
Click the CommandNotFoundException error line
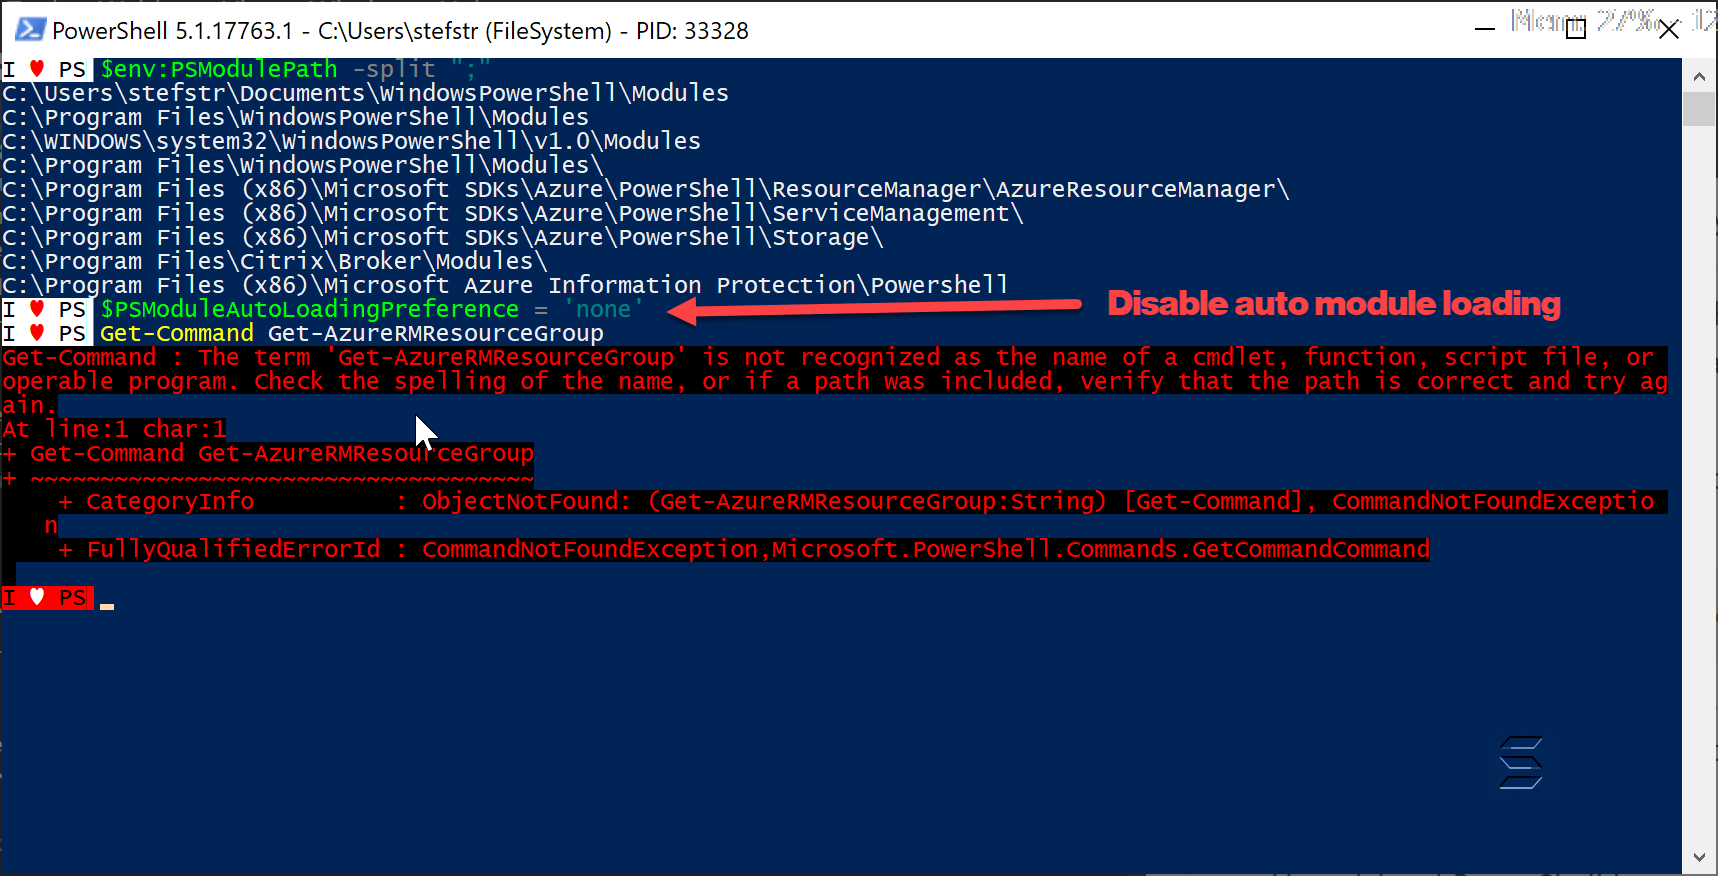pyautogui.click(x=700, y=548)
